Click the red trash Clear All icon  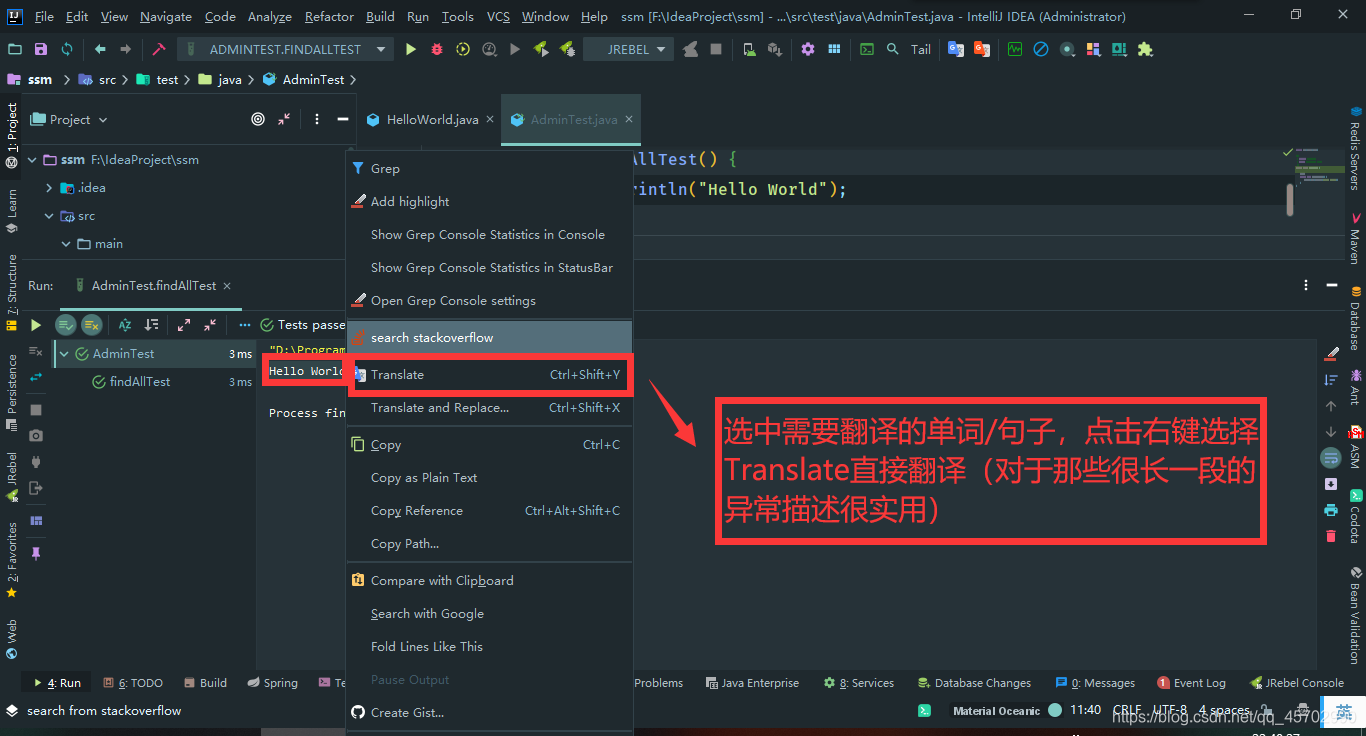point(1331,536)
